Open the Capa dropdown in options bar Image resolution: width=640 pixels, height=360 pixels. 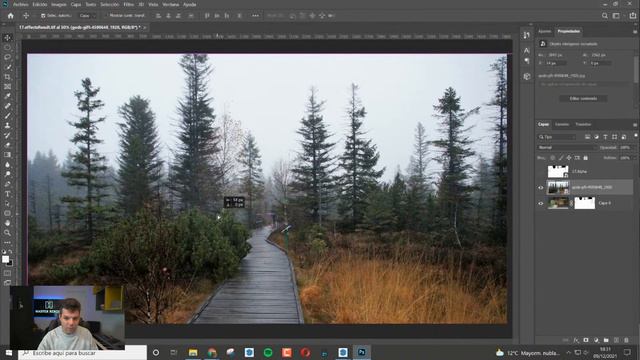[x=87, y=16]
